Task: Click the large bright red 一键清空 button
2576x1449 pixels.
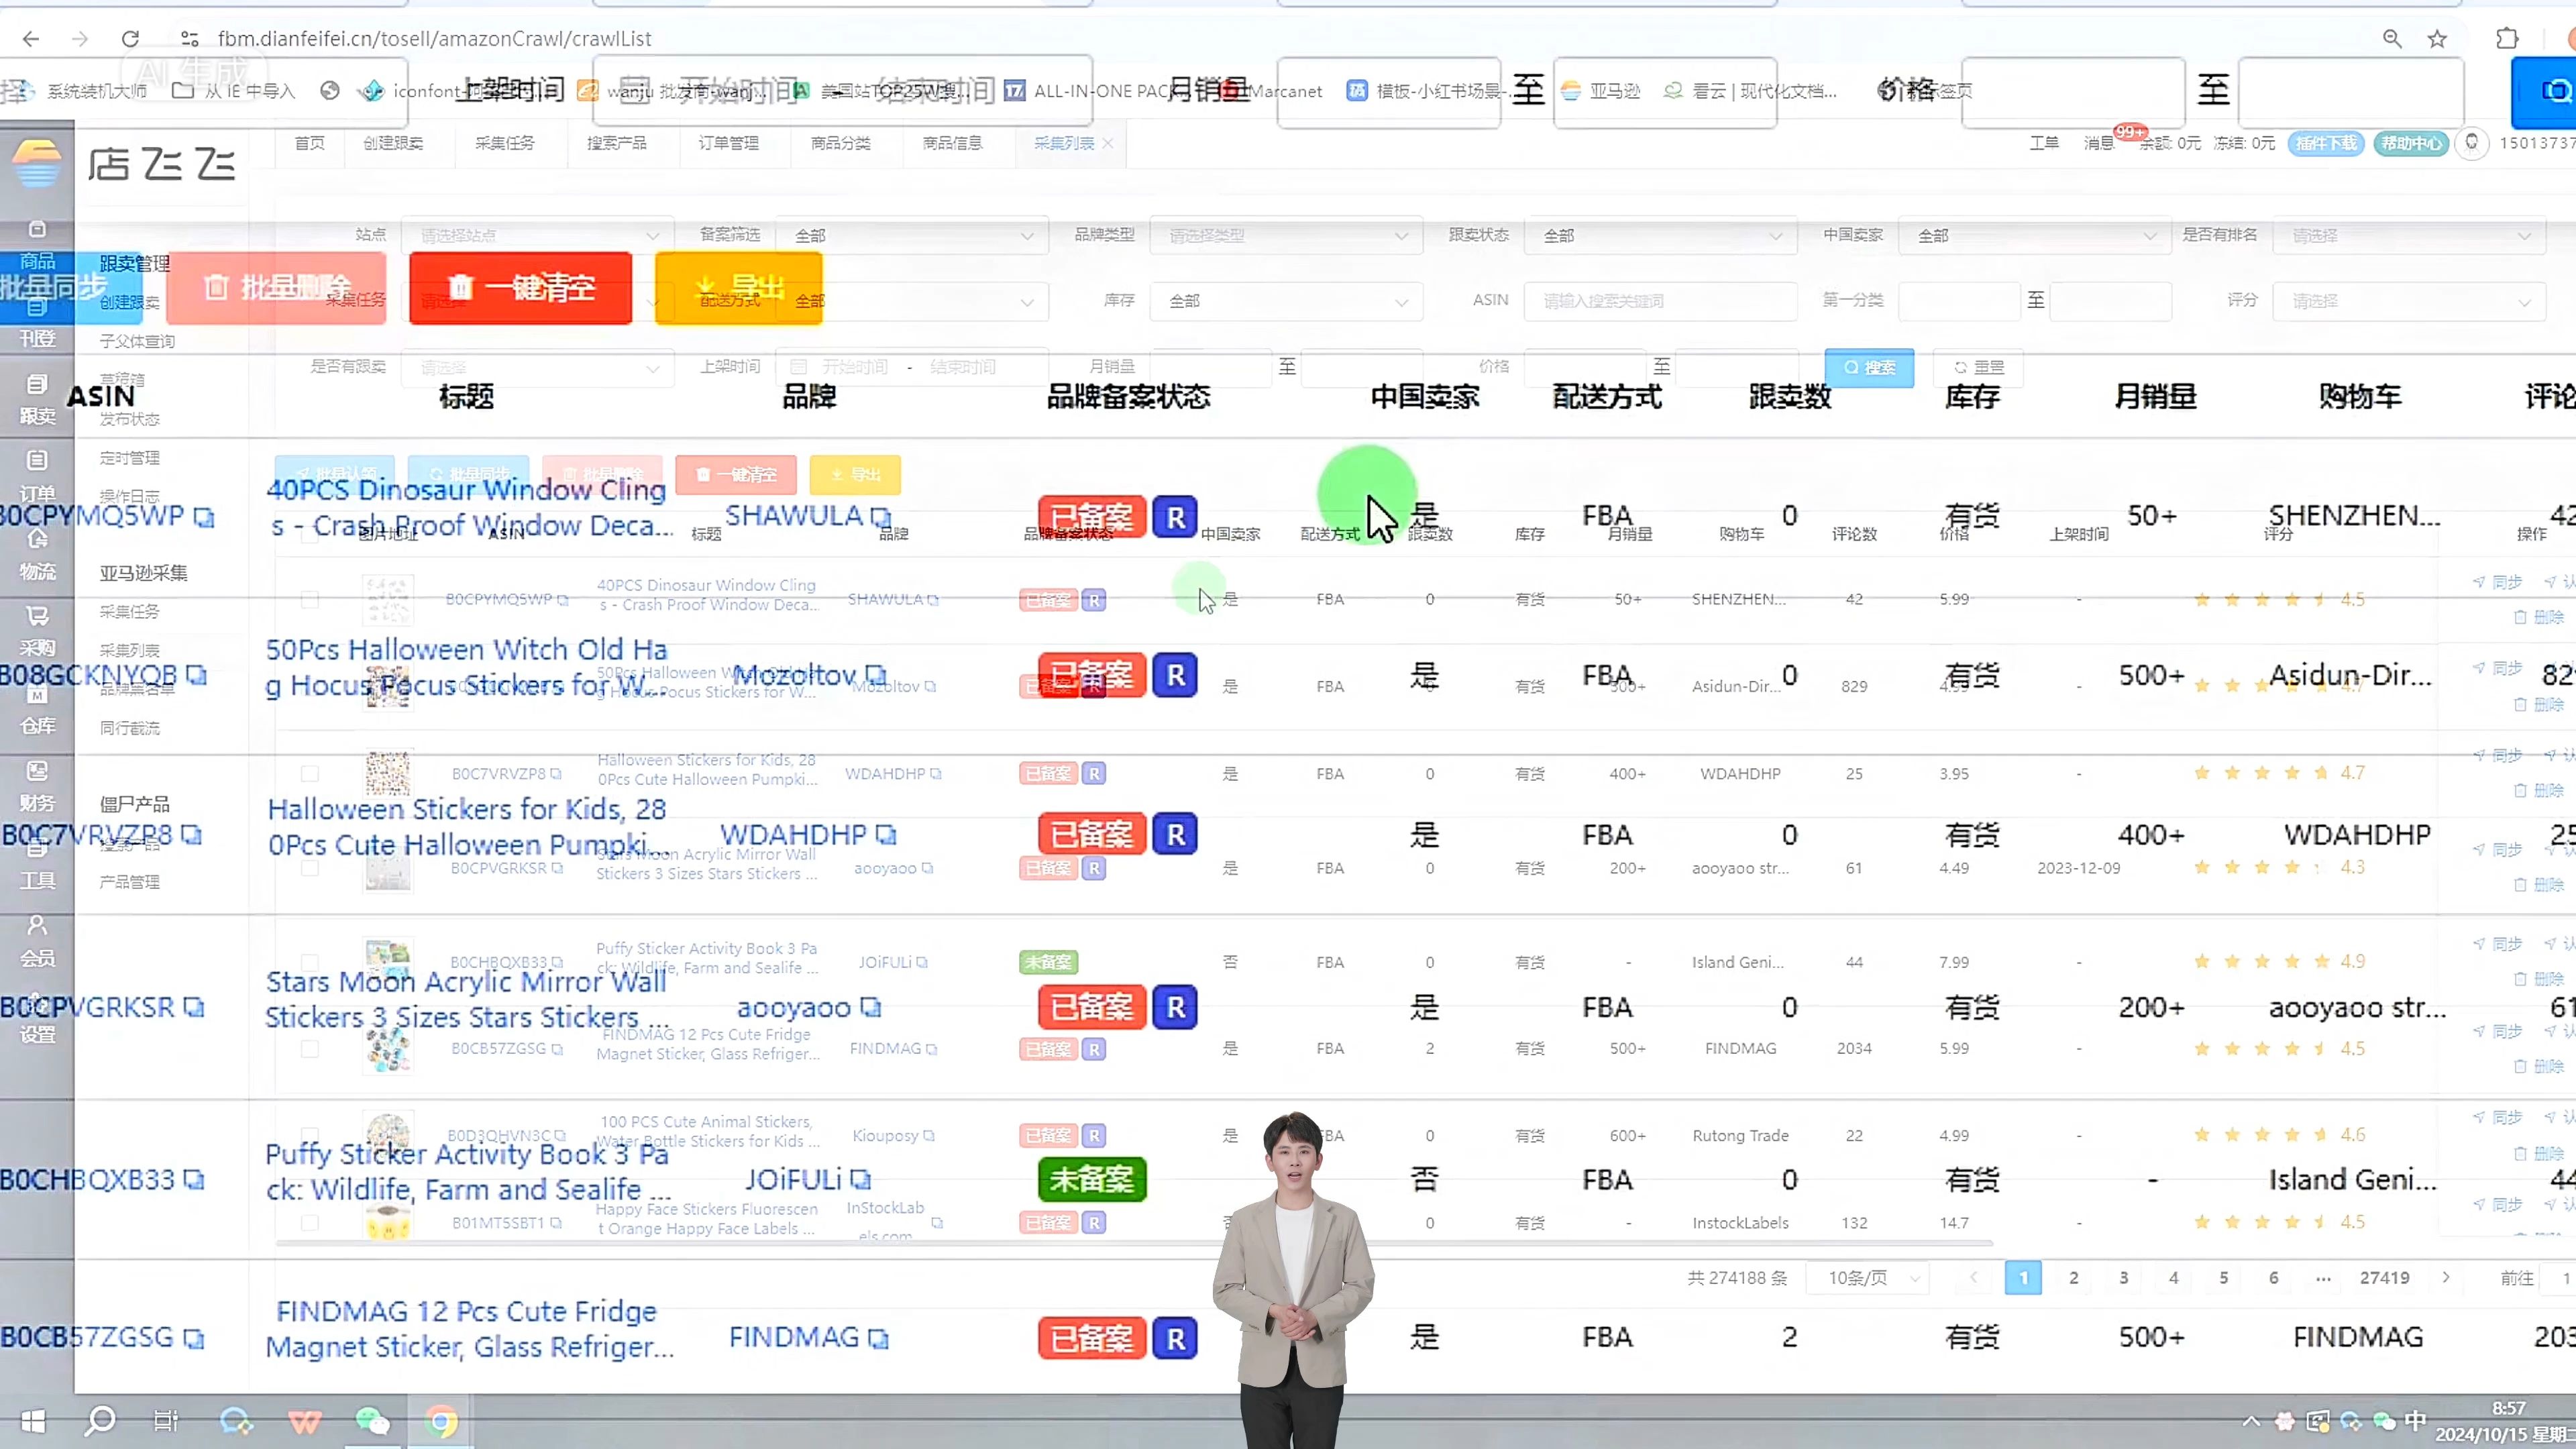Action: coord(521,288)
